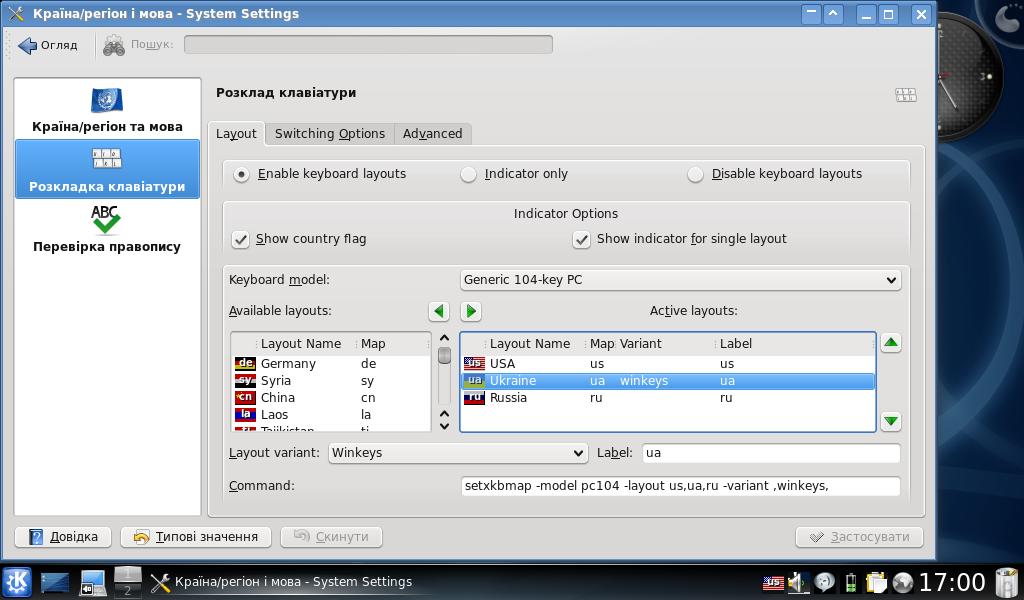Toggle Show country flag checkbox
The width and height of the screenshot is (1024, 600).
[240, 240]
